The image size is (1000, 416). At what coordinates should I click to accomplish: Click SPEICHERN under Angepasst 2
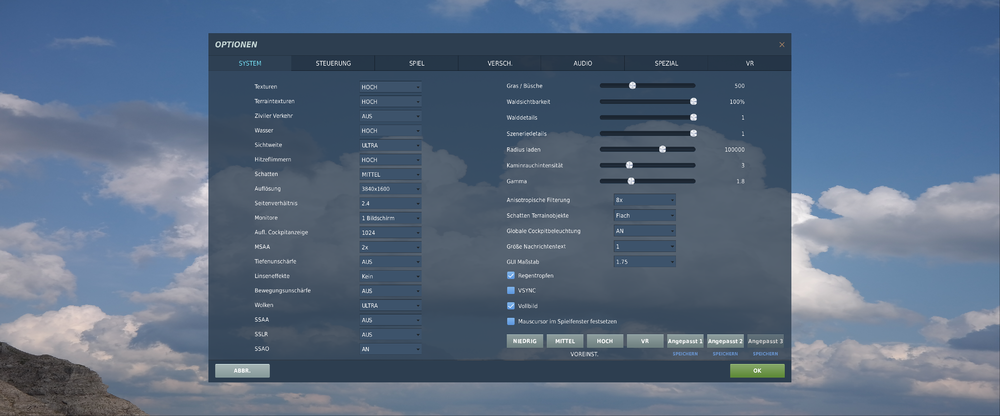point(725,353)
